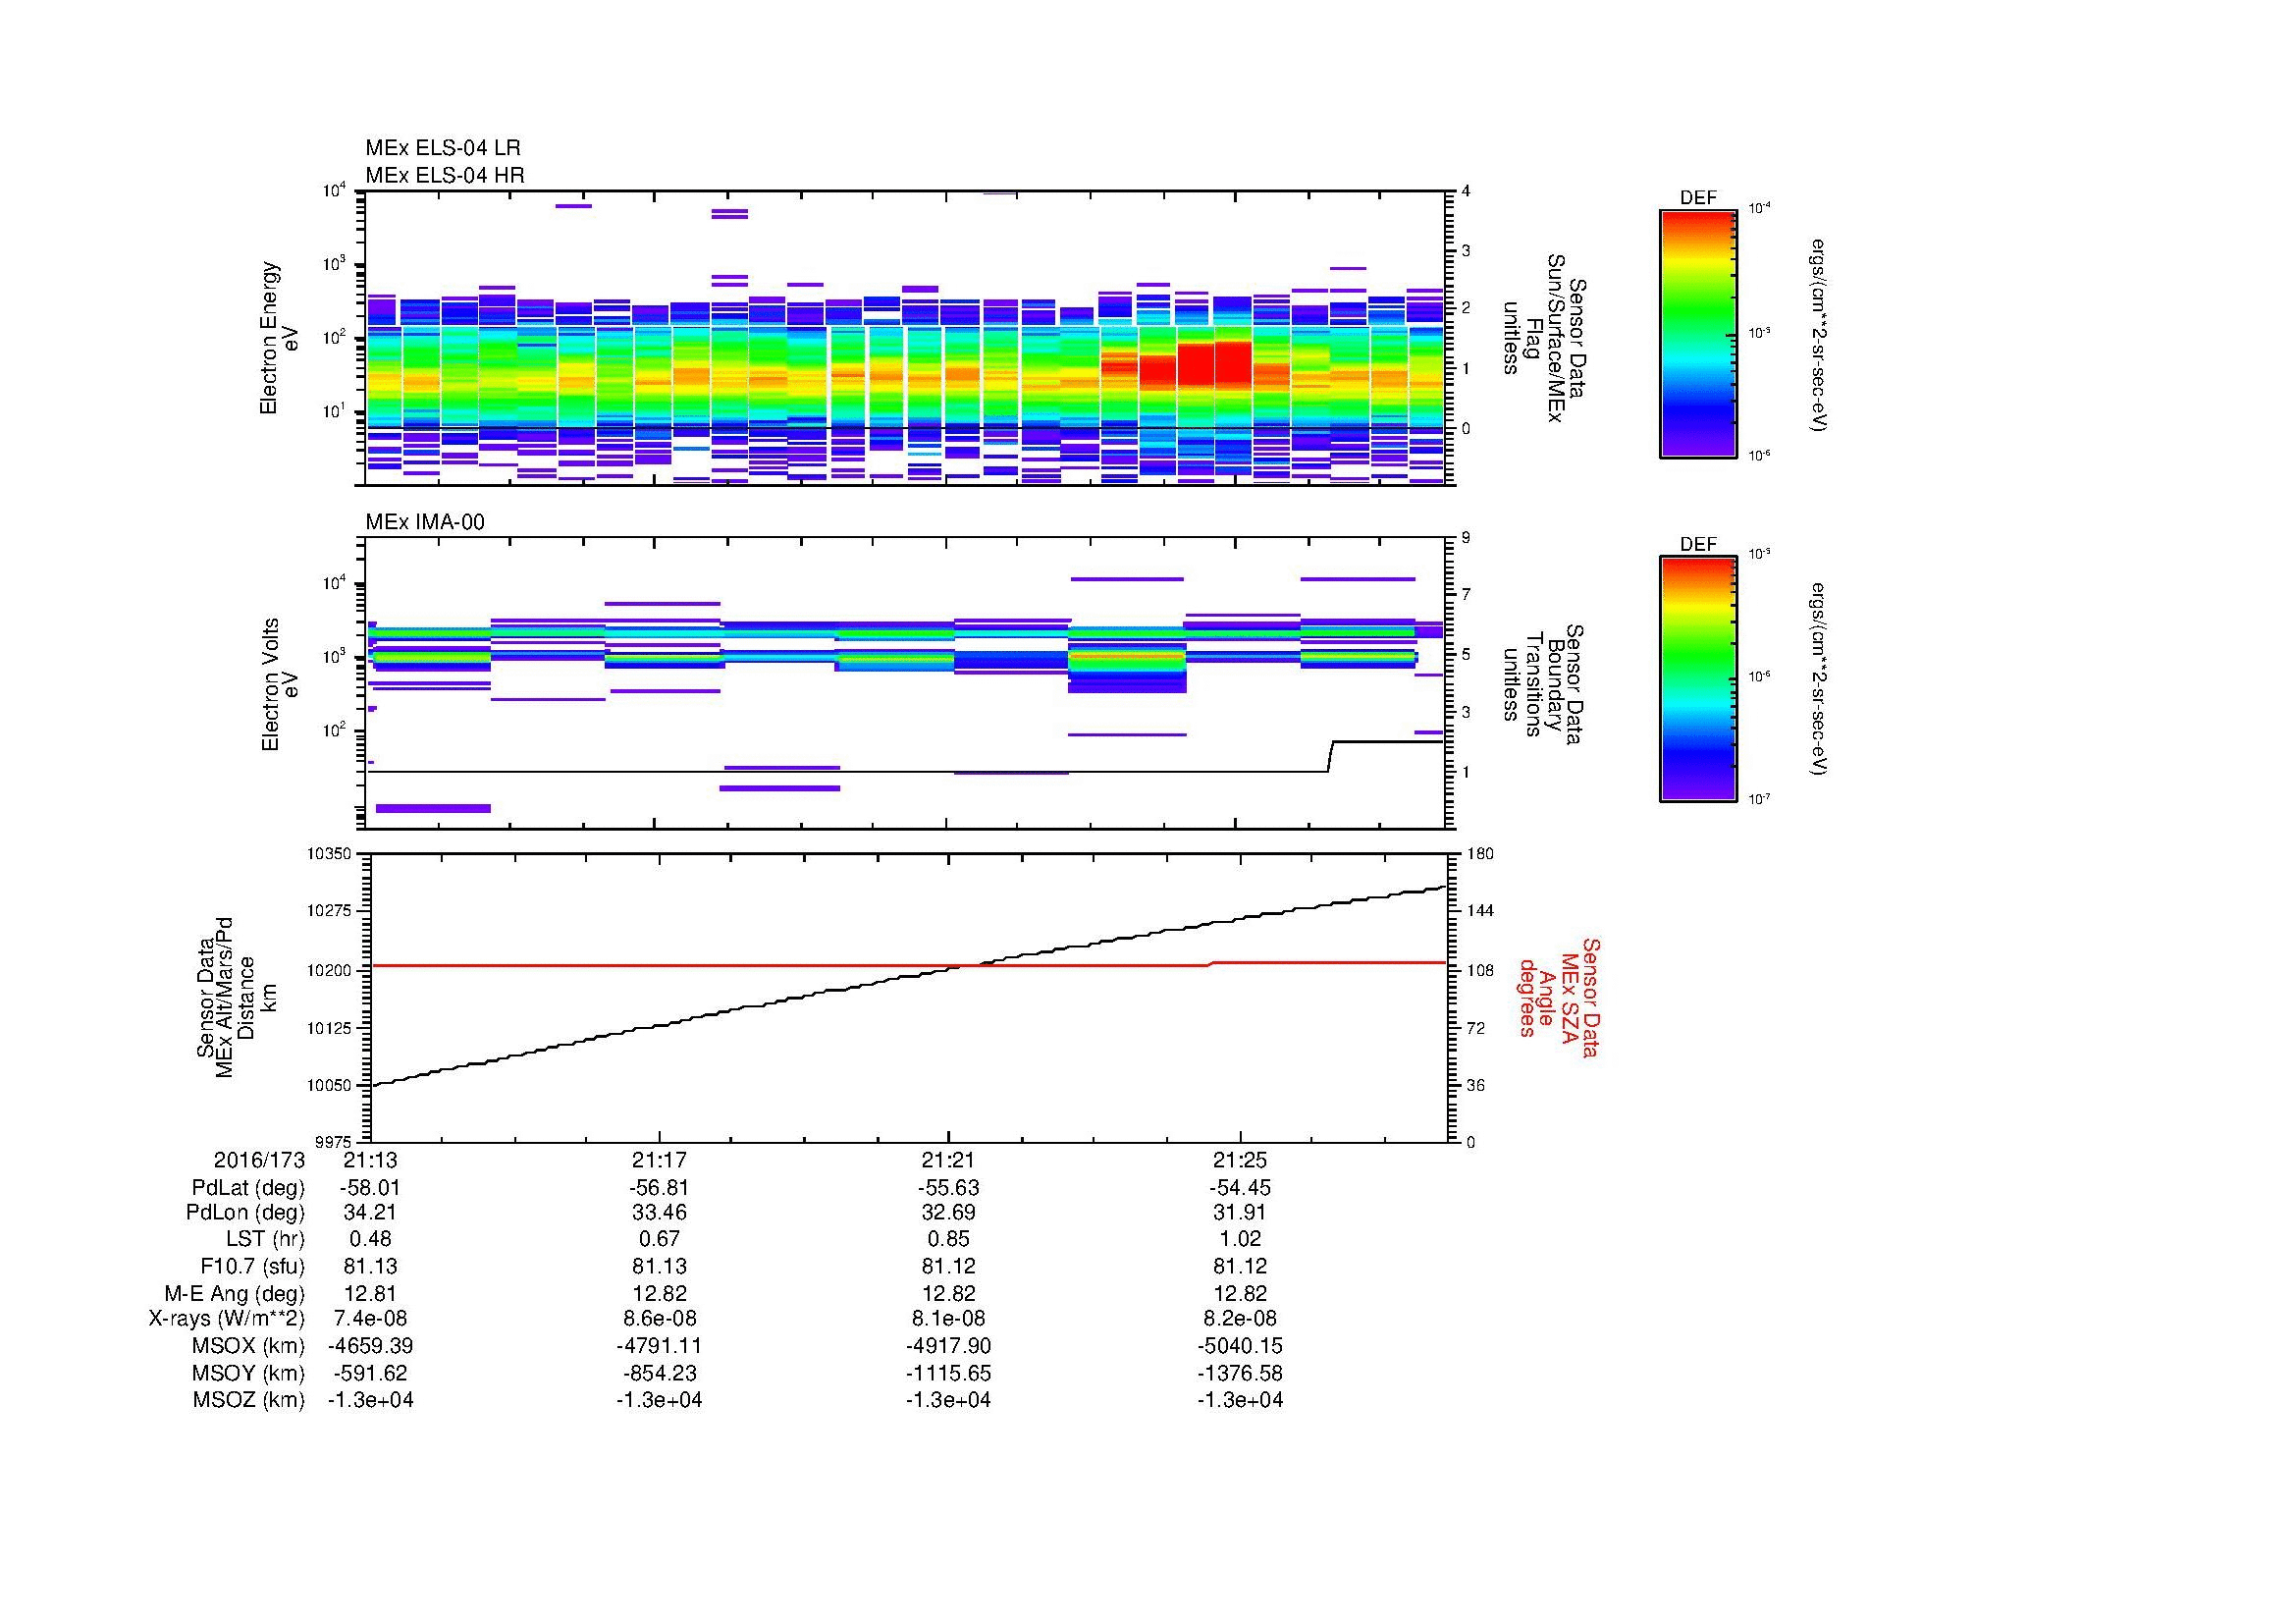
Task: Click the time tick label '21:17'
Action: 659,1160
